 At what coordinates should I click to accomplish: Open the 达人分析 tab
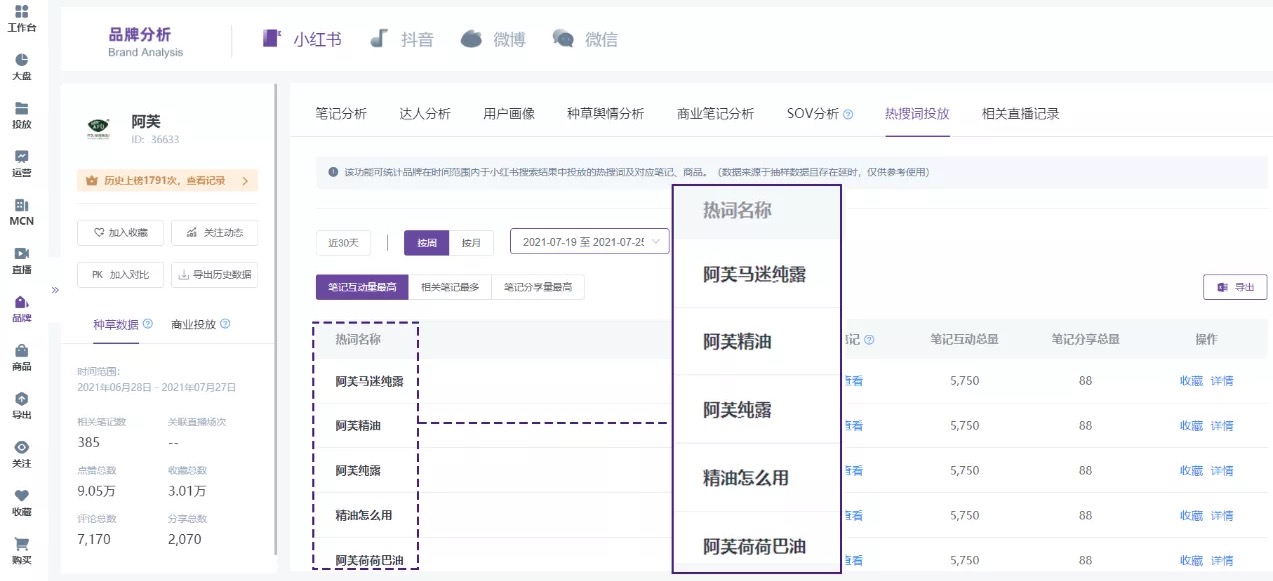[x=425, y=114]
